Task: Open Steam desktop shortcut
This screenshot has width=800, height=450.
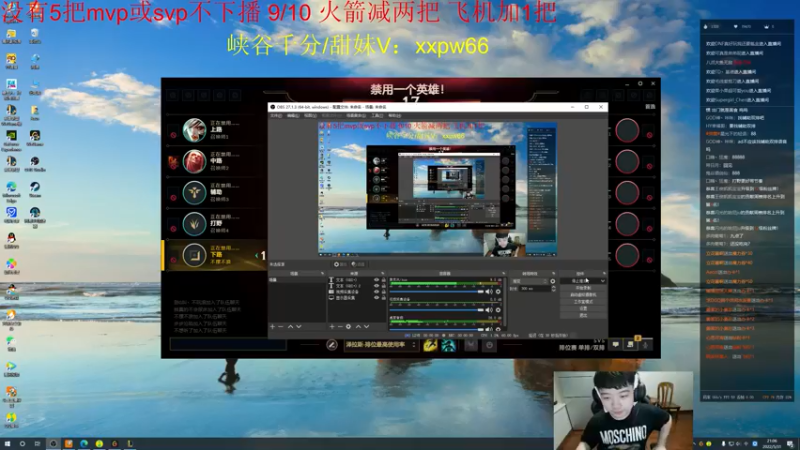Action: pos(35,188)
